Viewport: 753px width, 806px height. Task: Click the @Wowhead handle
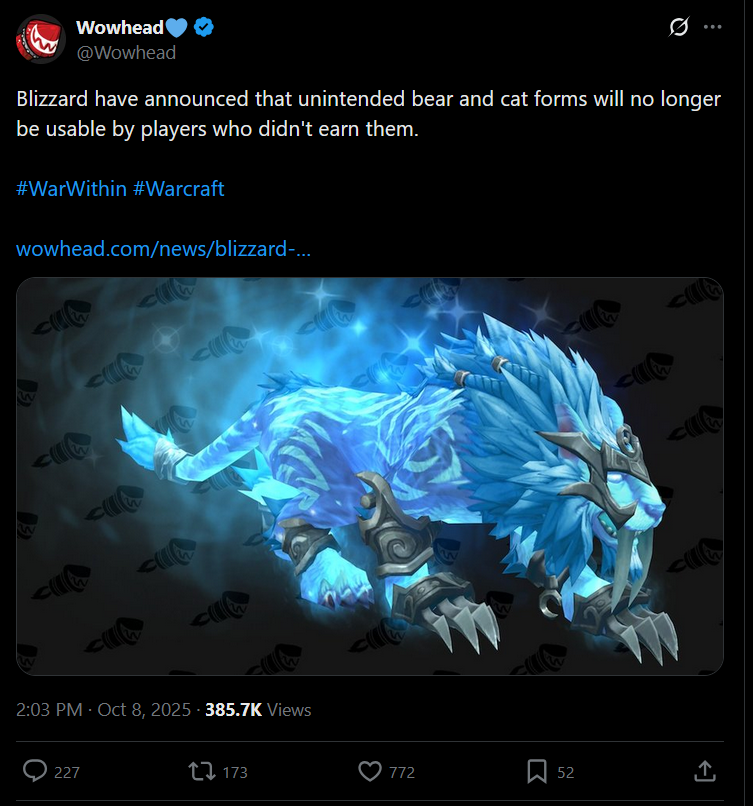pyautogui.click(x=126, y=52)
